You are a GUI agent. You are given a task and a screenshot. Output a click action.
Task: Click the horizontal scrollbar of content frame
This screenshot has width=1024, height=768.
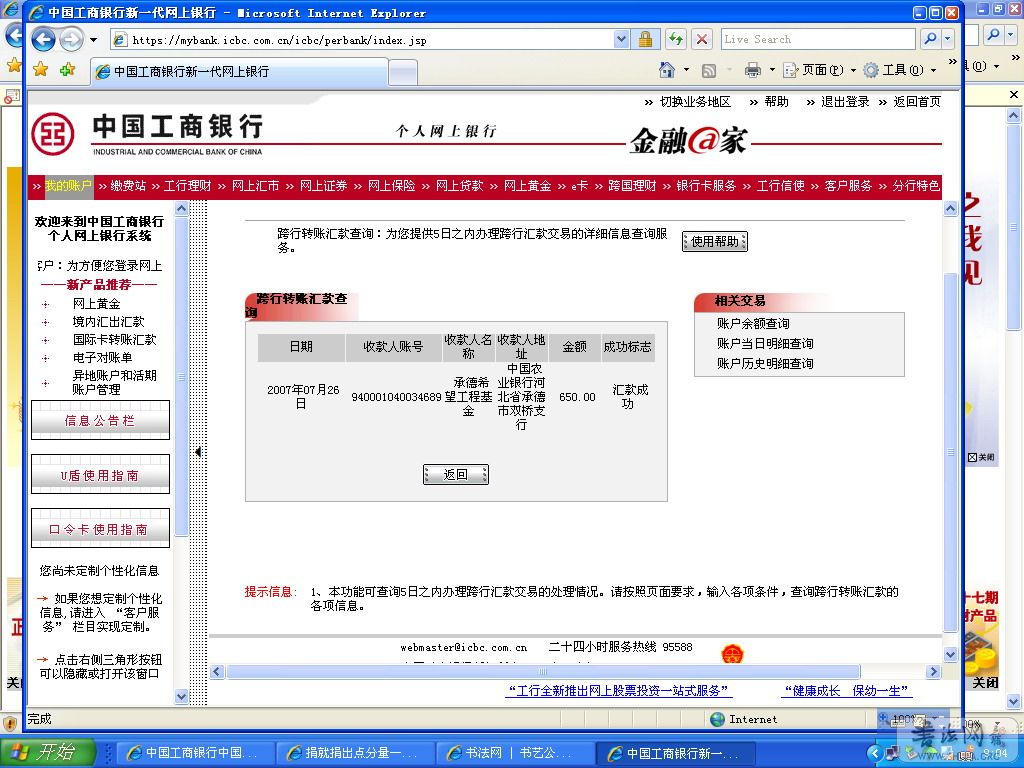coord(543,671)
